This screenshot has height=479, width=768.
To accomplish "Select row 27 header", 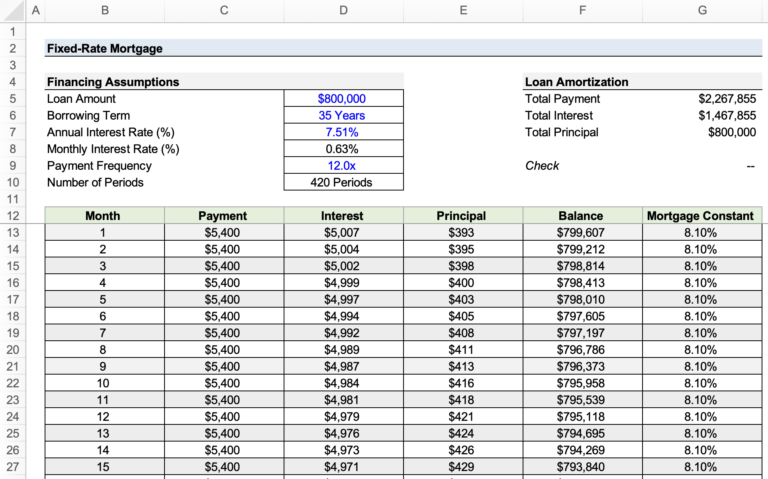I will (x=13, y=467).
